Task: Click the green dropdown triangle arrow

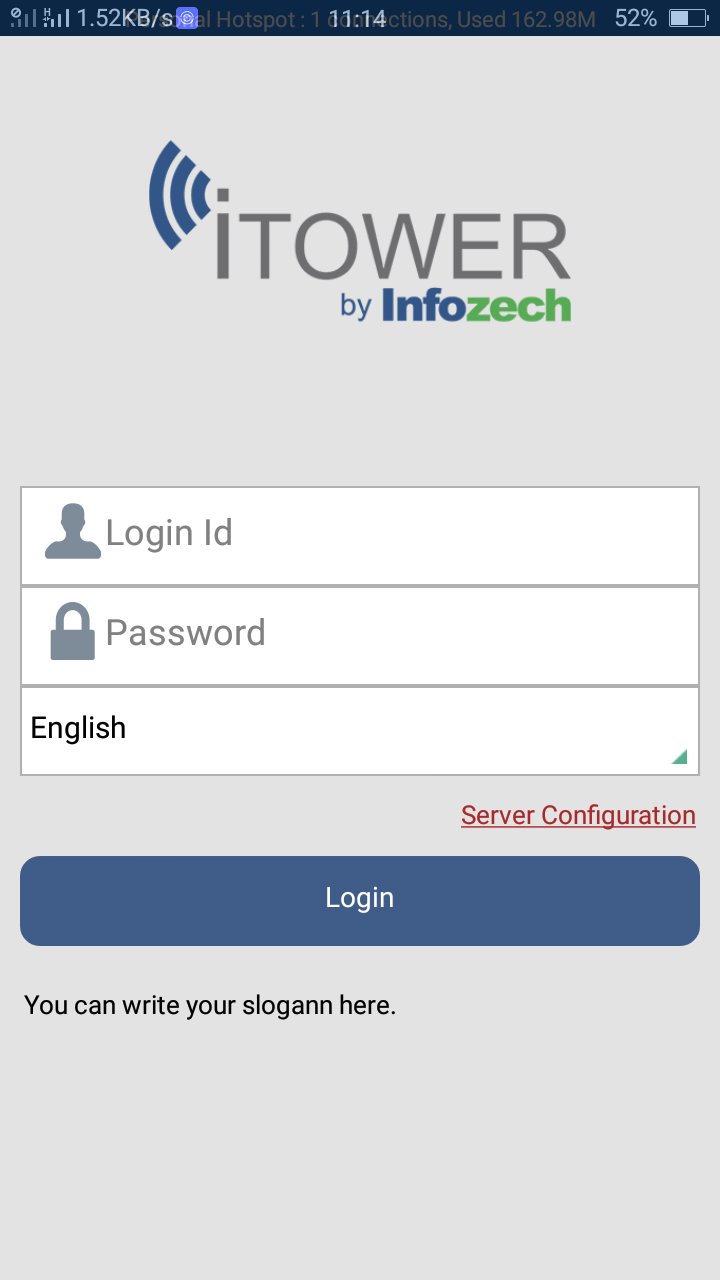Action: (680, 757)
